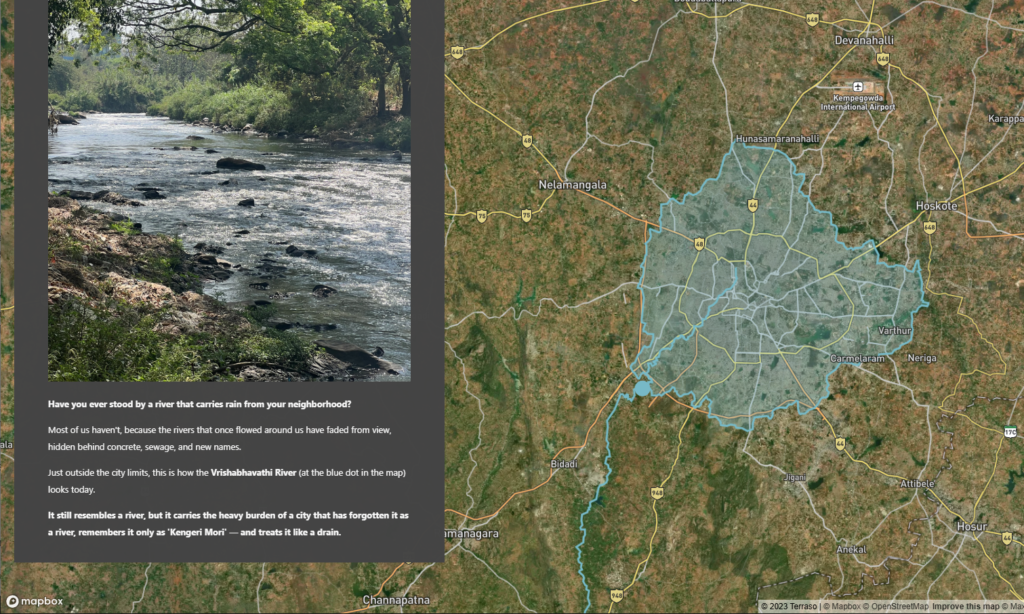
Task: Click the "Improve this map" link
Action: 961,605
